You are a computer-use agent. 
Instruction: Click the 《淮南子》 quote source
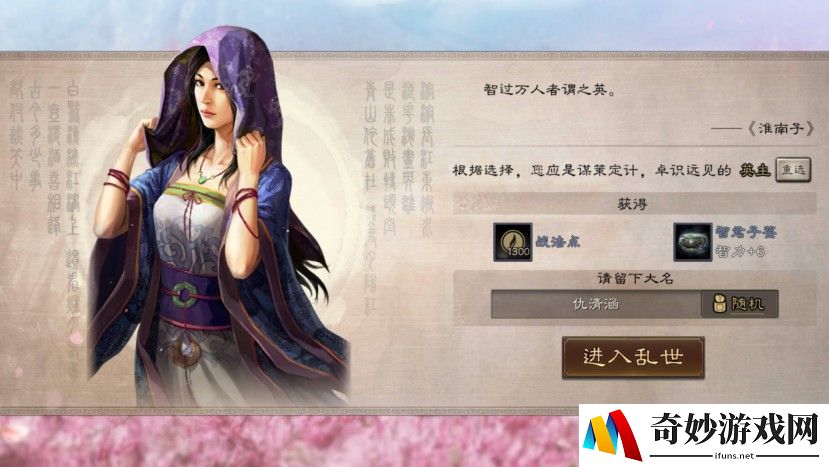[780, 129]
